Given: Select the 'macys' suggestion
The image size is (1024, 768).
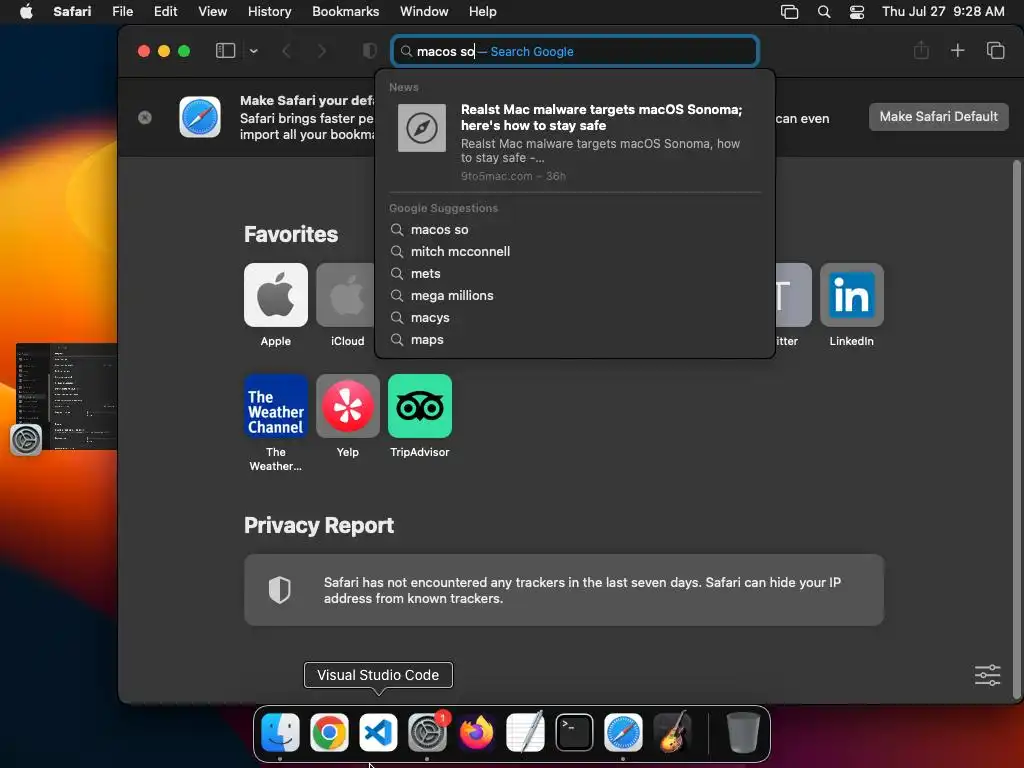Looking at the screenshot, I should click(x=575, y=317).
